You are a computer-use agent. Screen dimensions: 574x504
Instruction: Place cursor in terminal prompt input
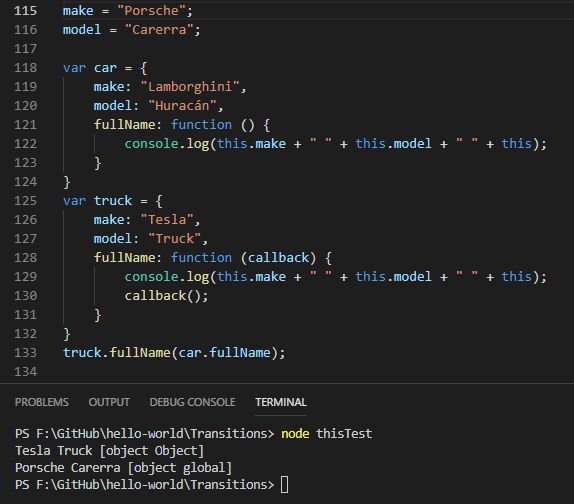(x=284, y=485)
